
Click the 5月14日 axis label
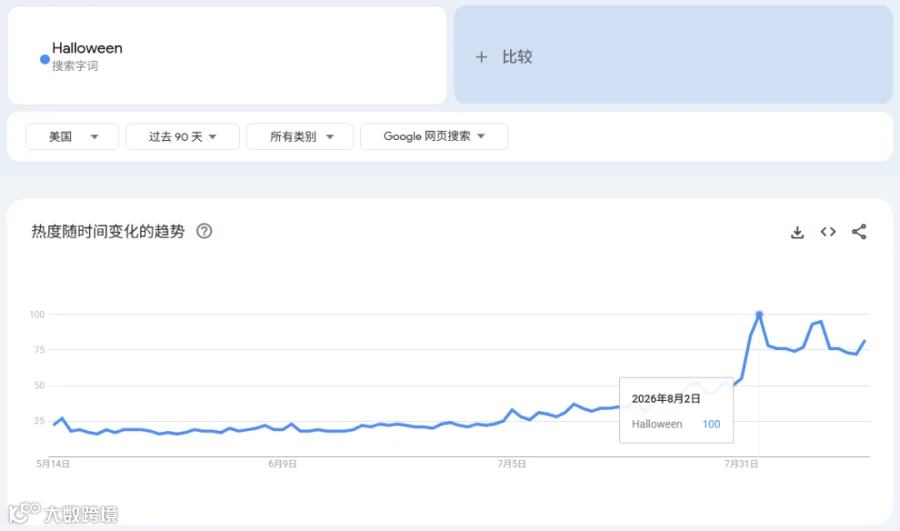pyautogui.click(x=53, y=464)
